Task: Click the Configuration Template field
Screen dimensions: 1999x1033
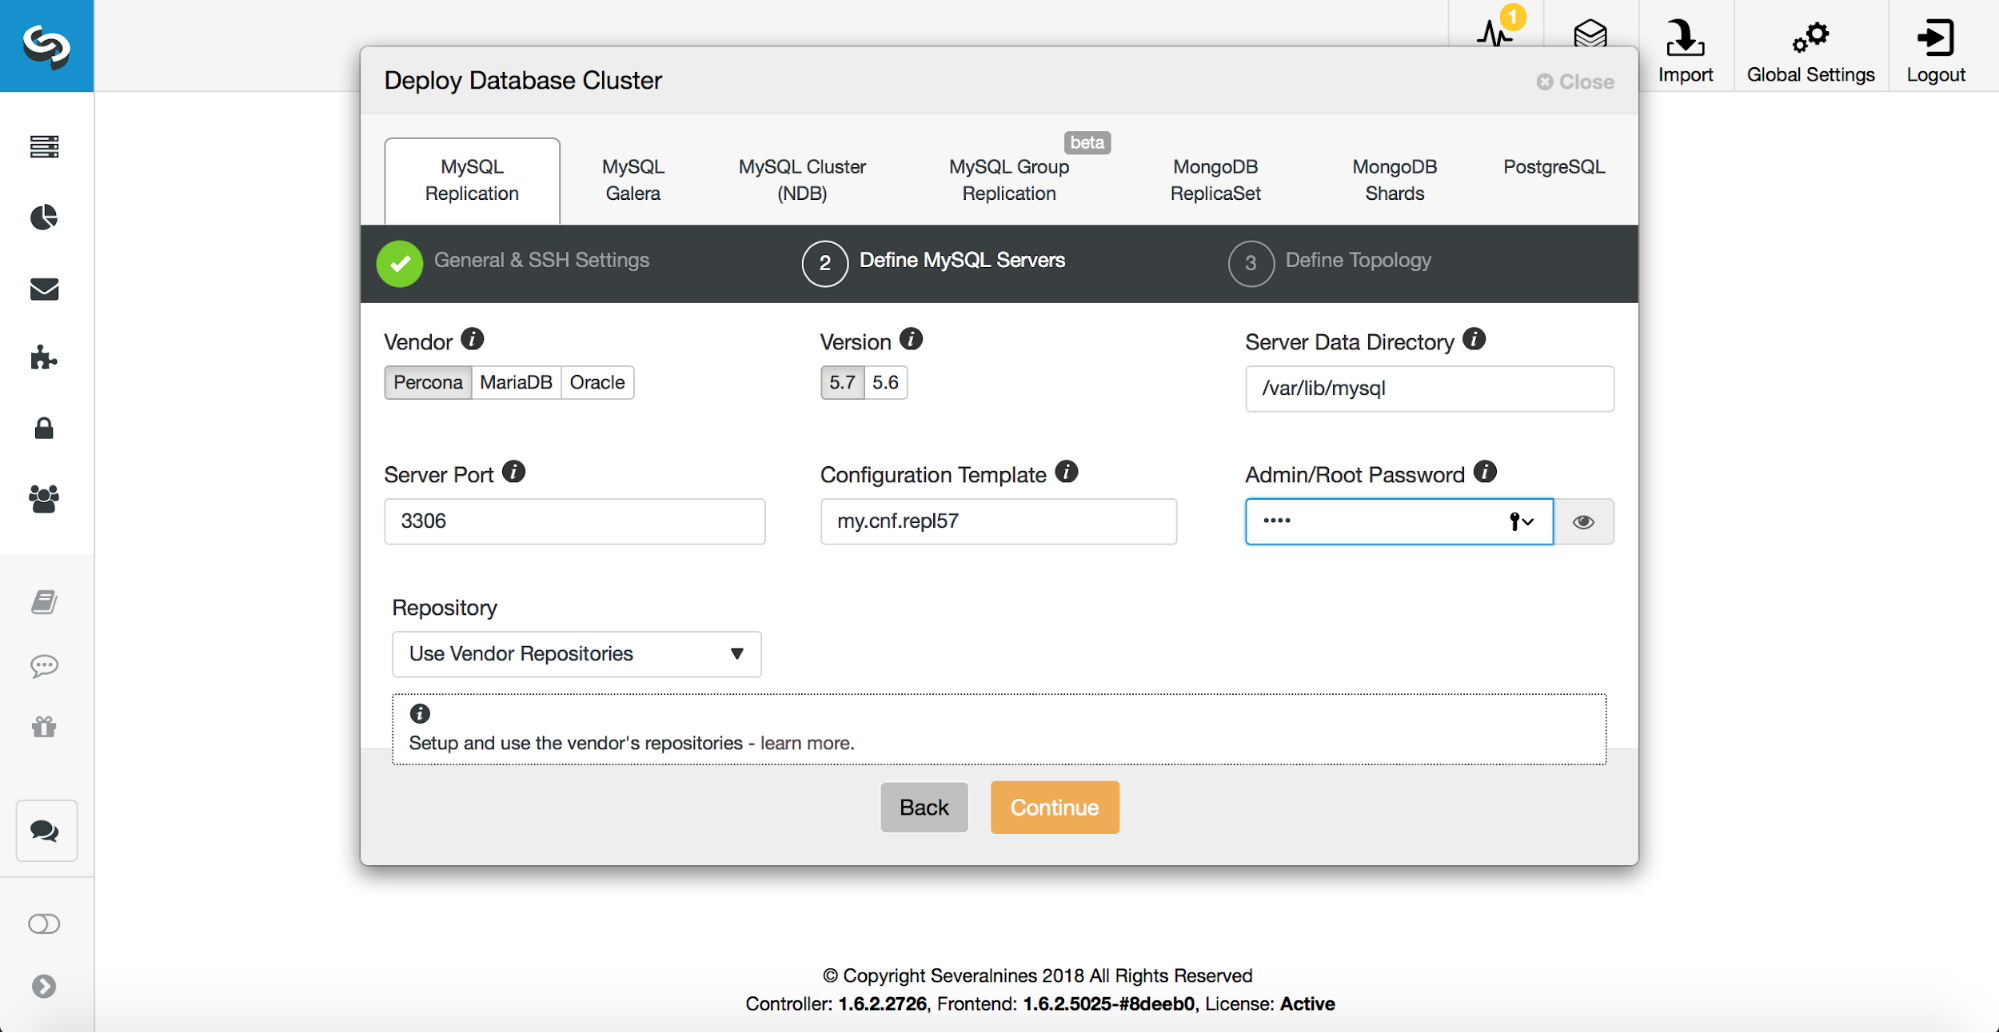Action: pyautogui.click(x=998, y=521)
